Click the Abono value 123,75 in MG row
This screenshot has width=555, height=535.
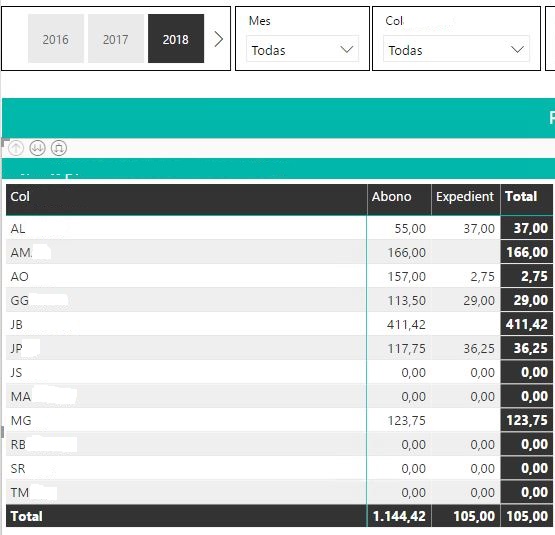point(406,421)
